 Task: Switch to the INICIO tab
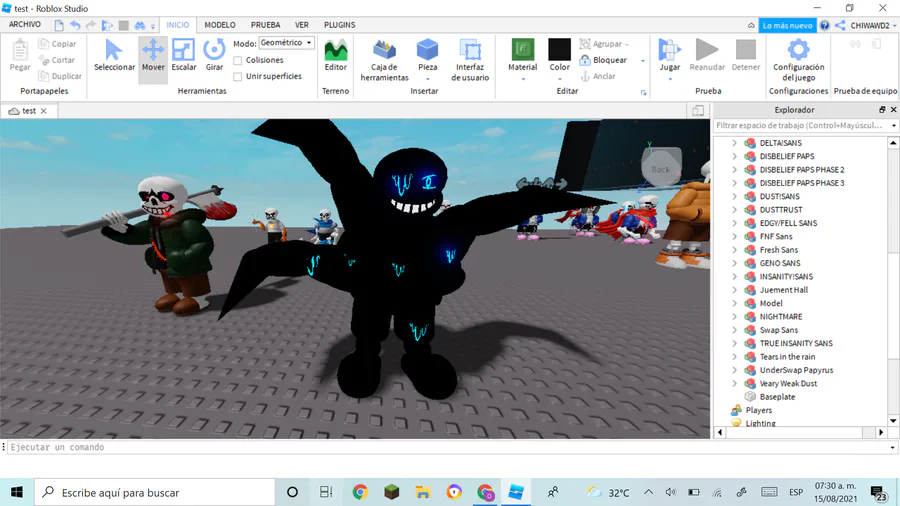pyautogui.click(x=177, y=25)
